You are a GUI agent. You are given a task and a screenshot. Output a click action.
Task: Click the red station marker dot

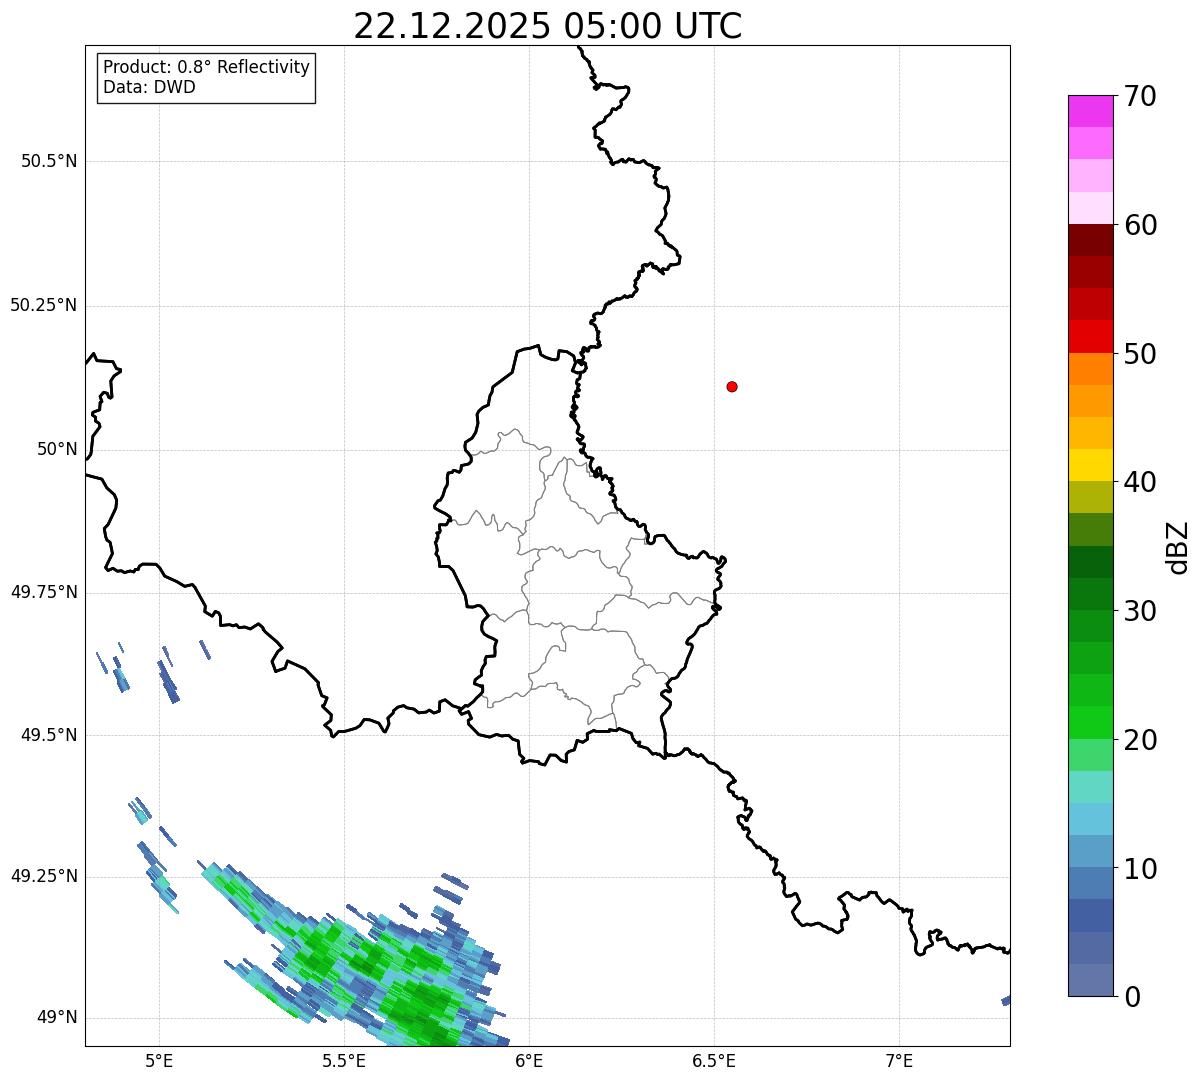[732, 386]
